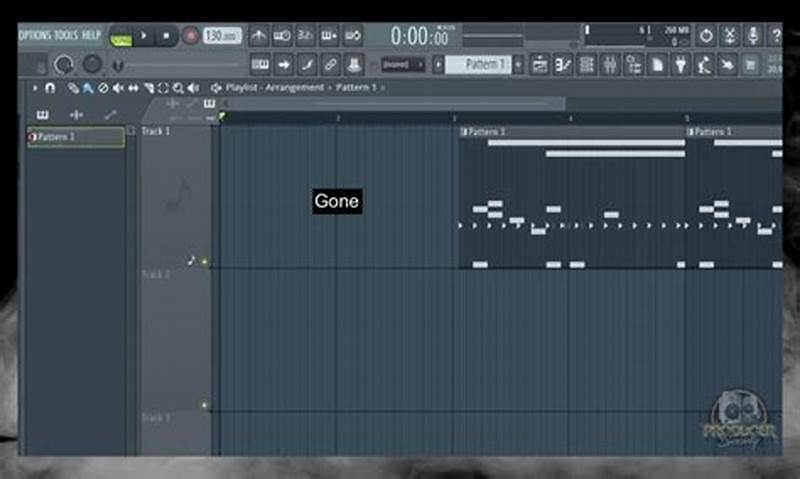Open the plugin picker plug icon
The height and width of the screenshot is (479, 800).
681,65
